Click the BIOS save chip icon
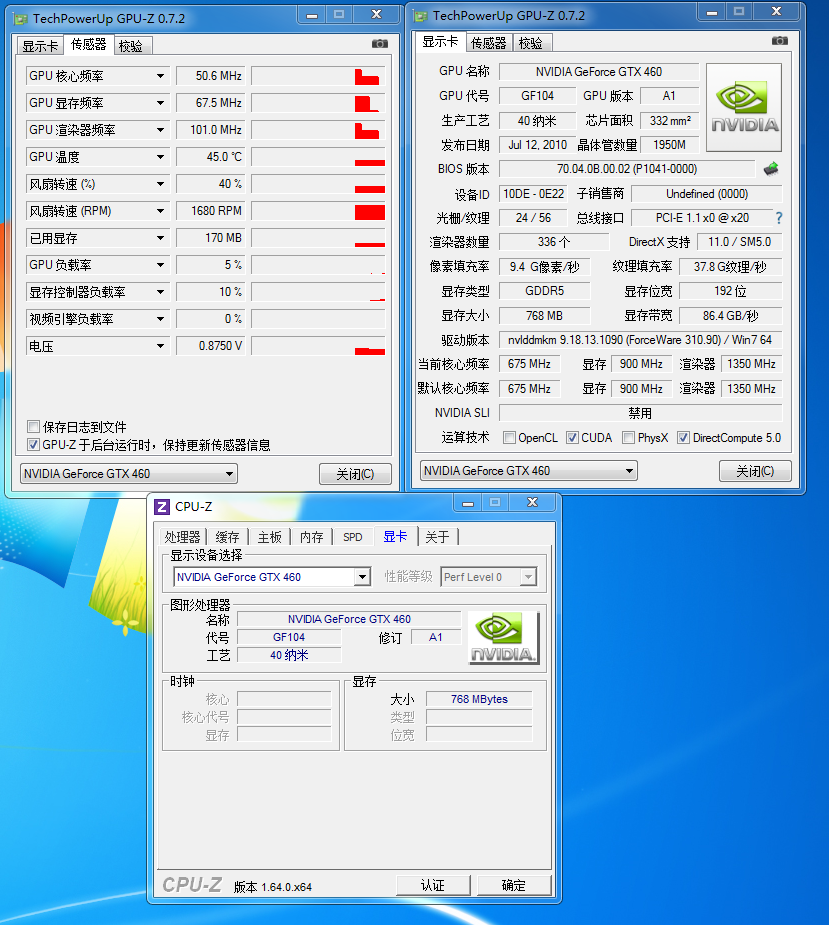 pyautogui.click(x=771, y=169)
